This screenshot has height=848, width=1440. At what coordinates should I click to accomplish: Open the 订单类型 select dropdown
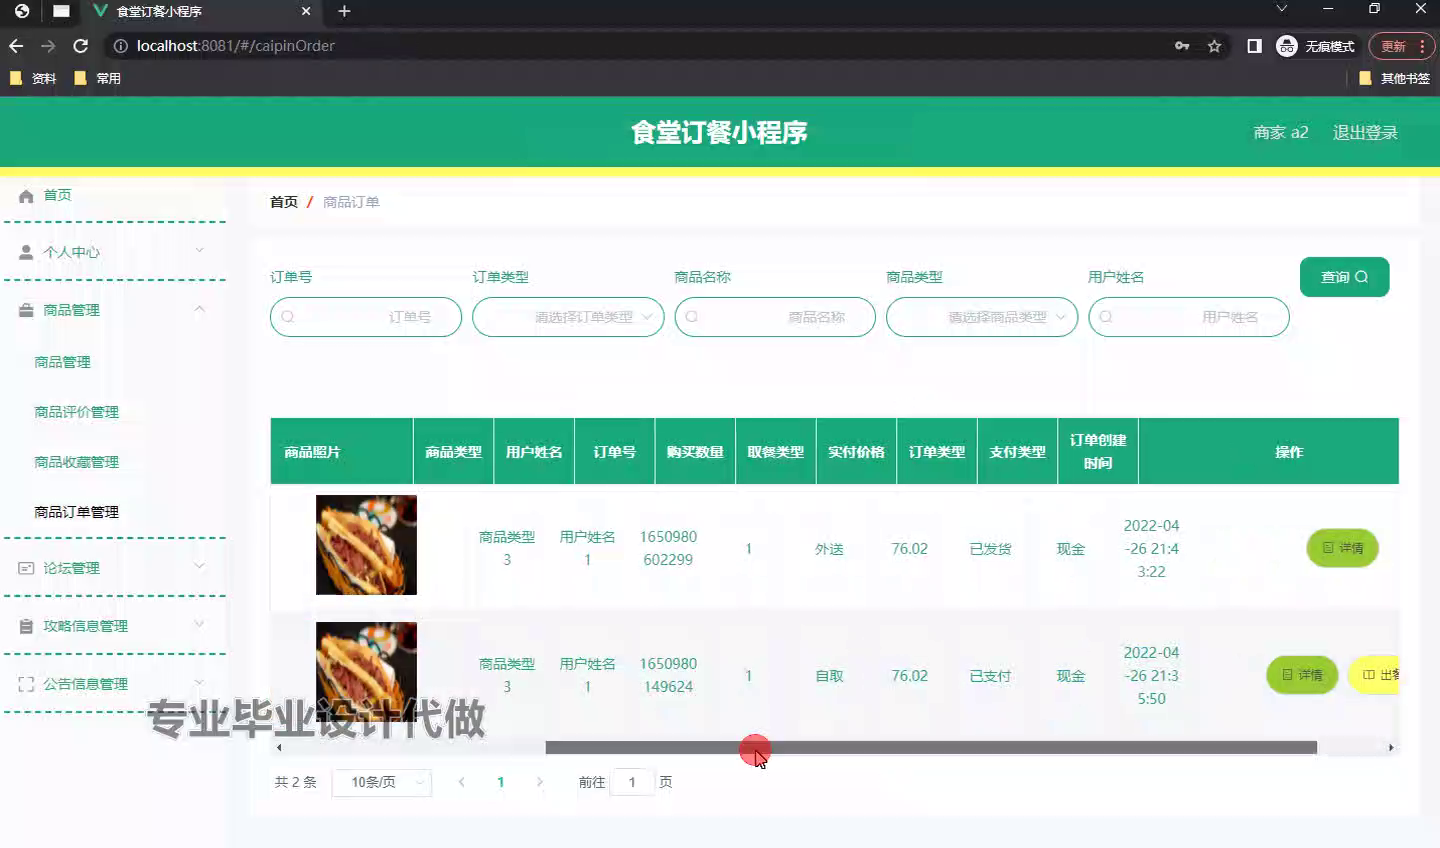(x=568, y=317)
